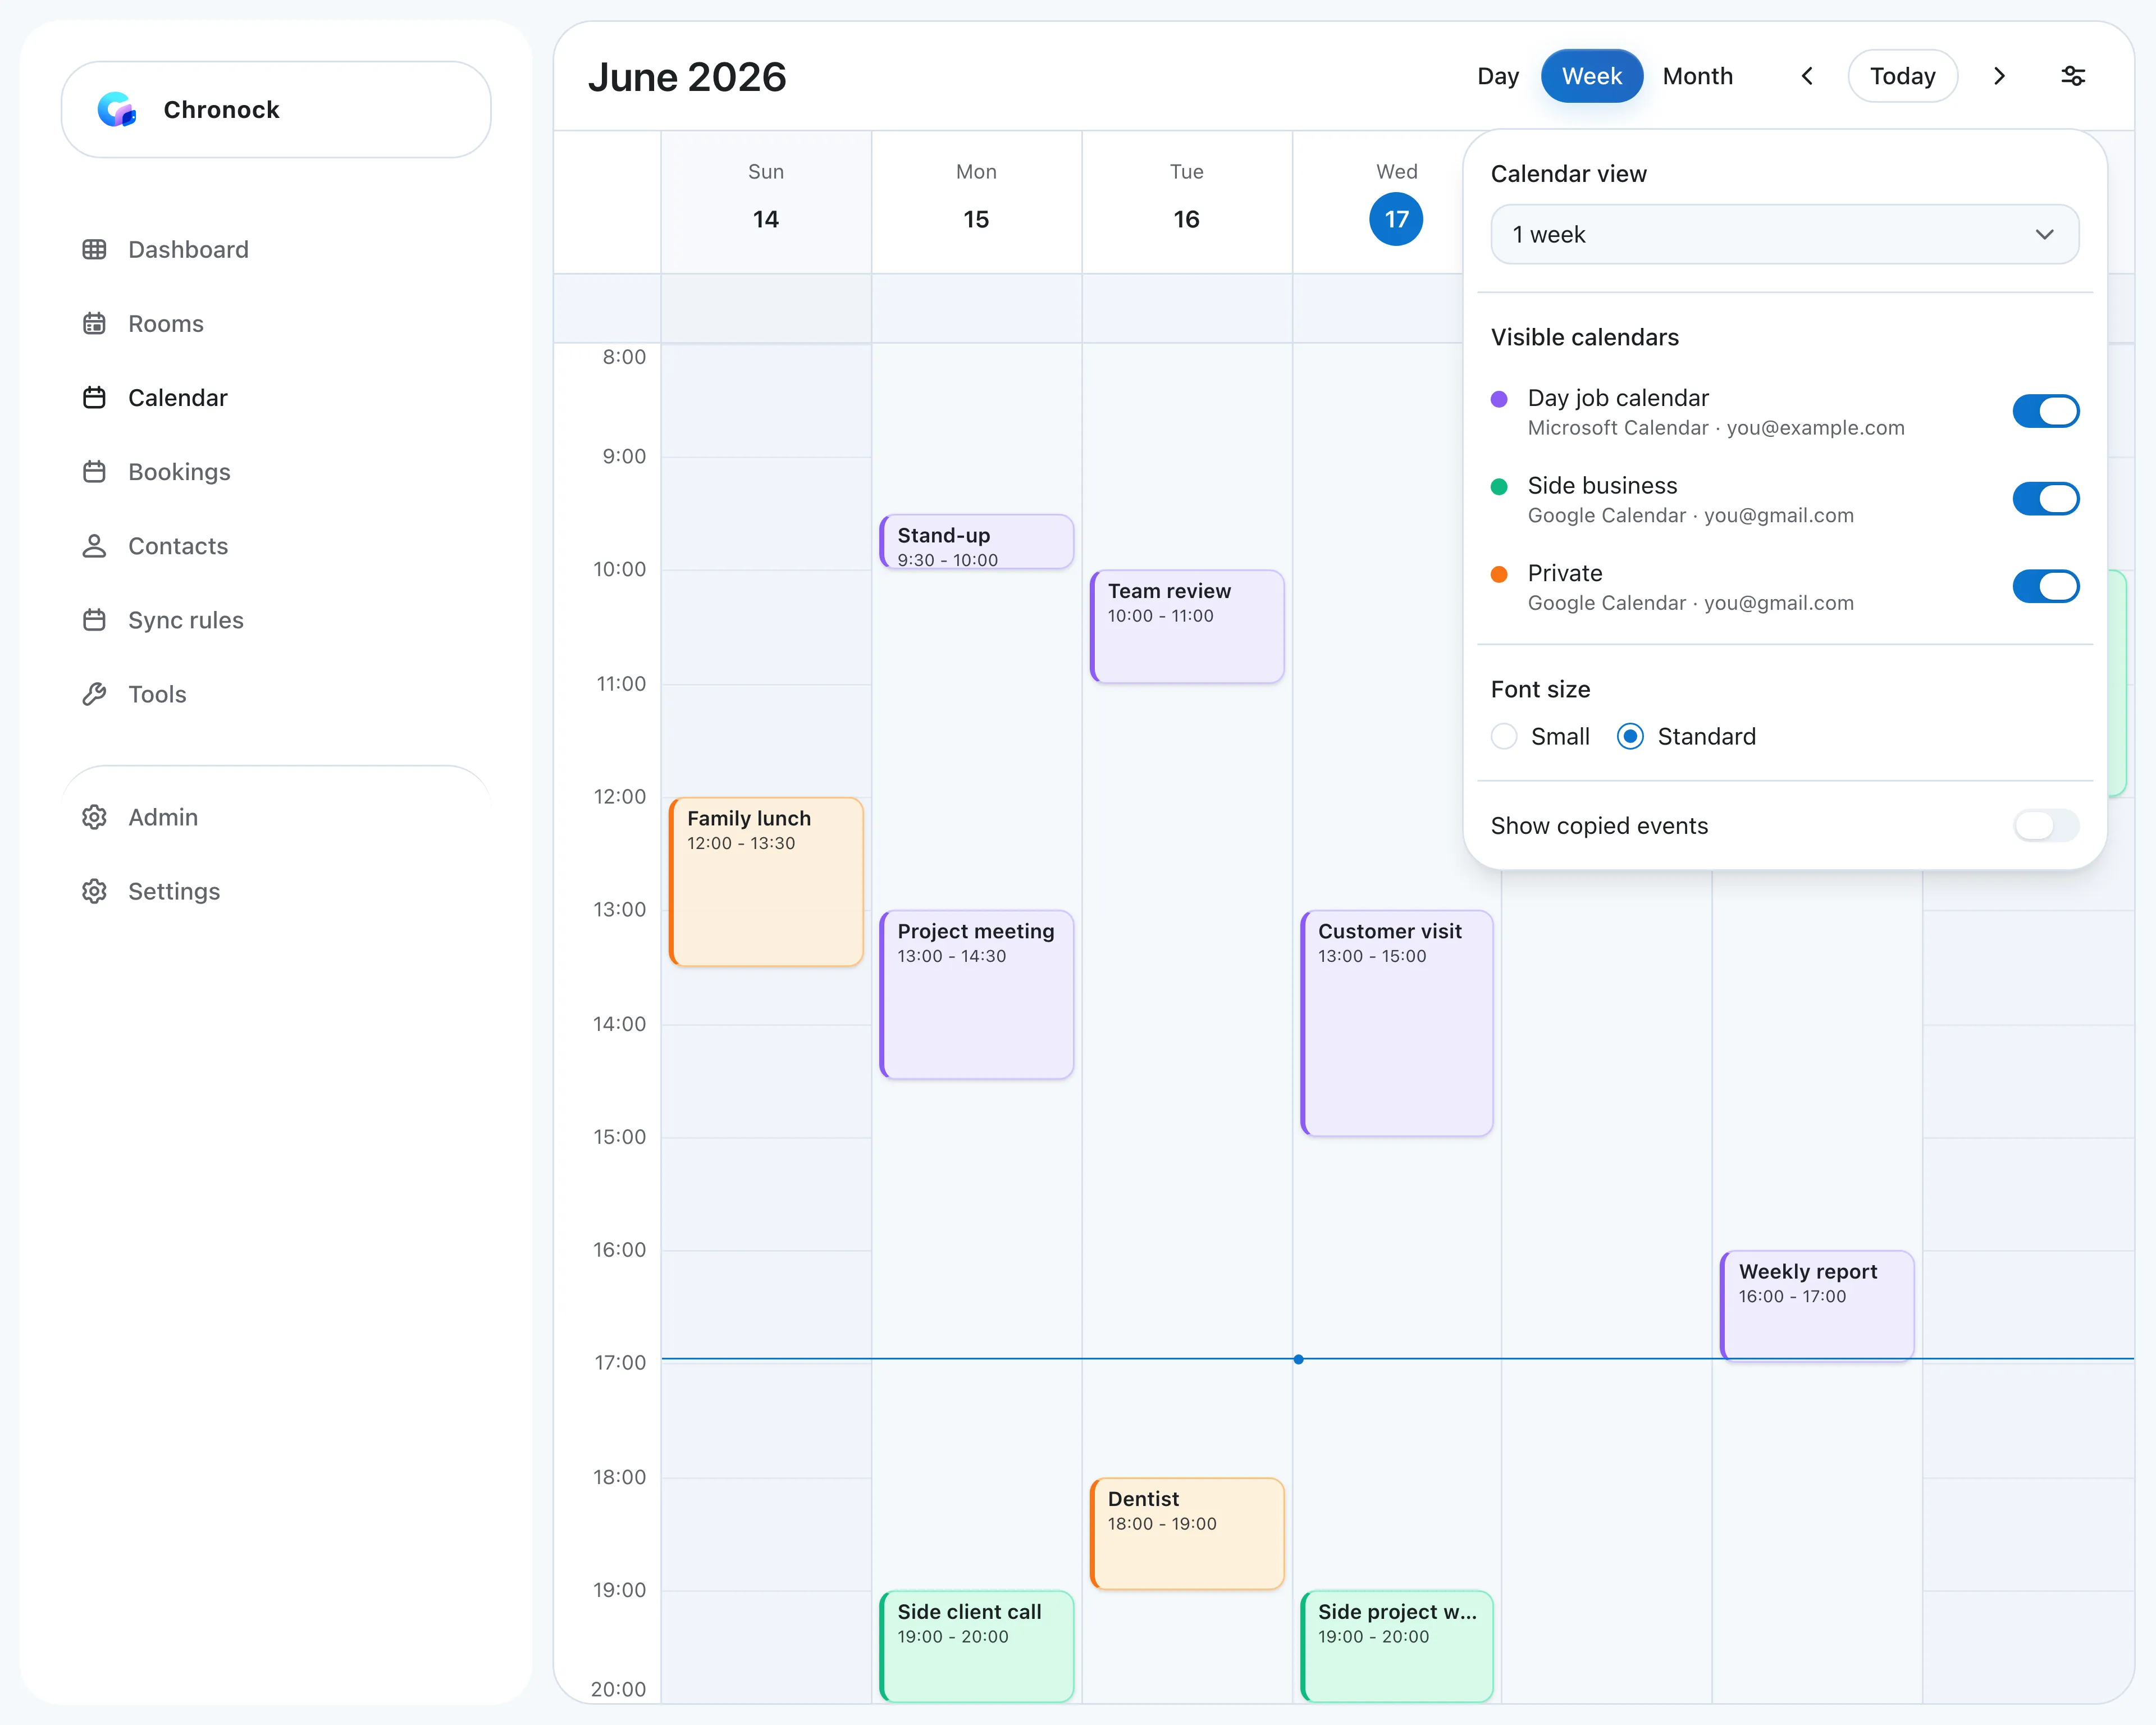Click the Contacts person icon
The height and width of the screenshot is (1725, 2156).
click(x=94, y=546)
